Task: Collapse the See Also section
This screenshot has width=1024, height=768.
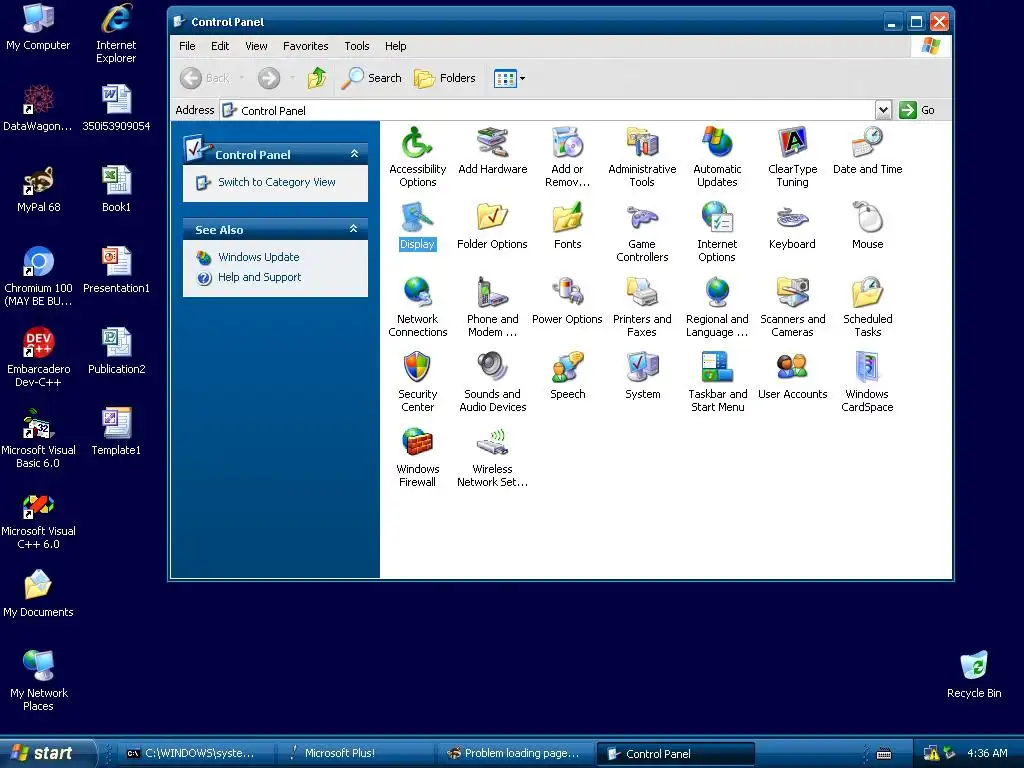Action: click(x=354, y=229)
